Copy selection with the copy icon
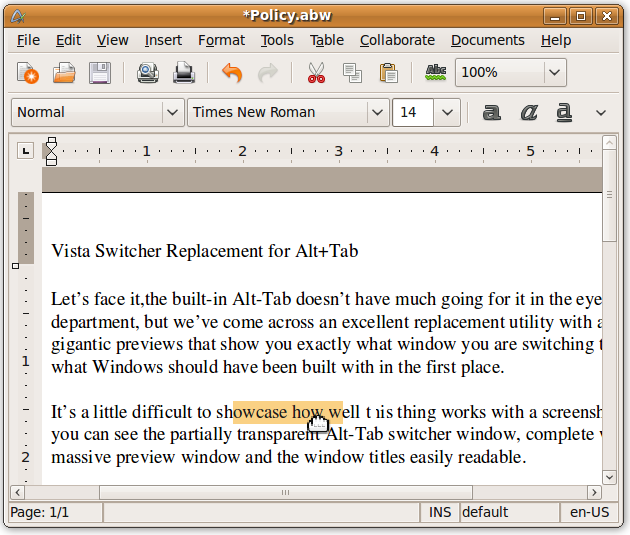 coord(352,73)
